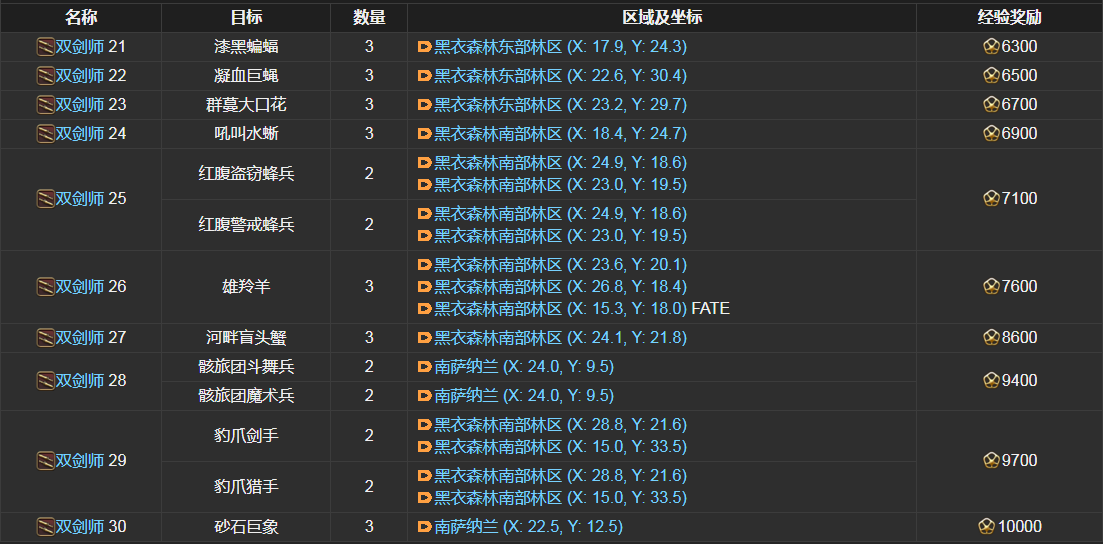Click the job icon beside 双剑师 21
1103x544 pixels.
46,47
